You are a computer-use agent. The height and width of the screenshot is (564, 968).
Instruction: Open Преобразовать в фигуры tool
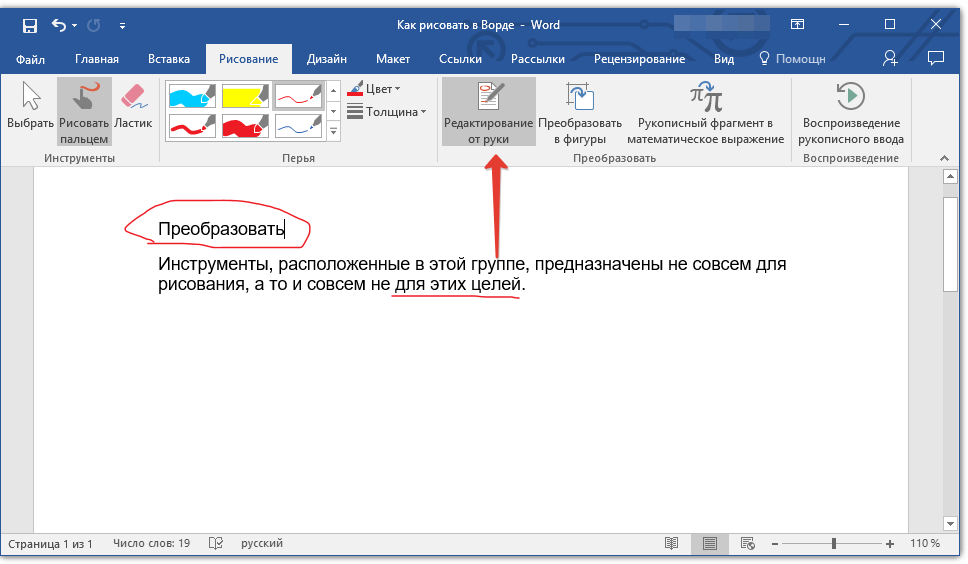point(580,113)
